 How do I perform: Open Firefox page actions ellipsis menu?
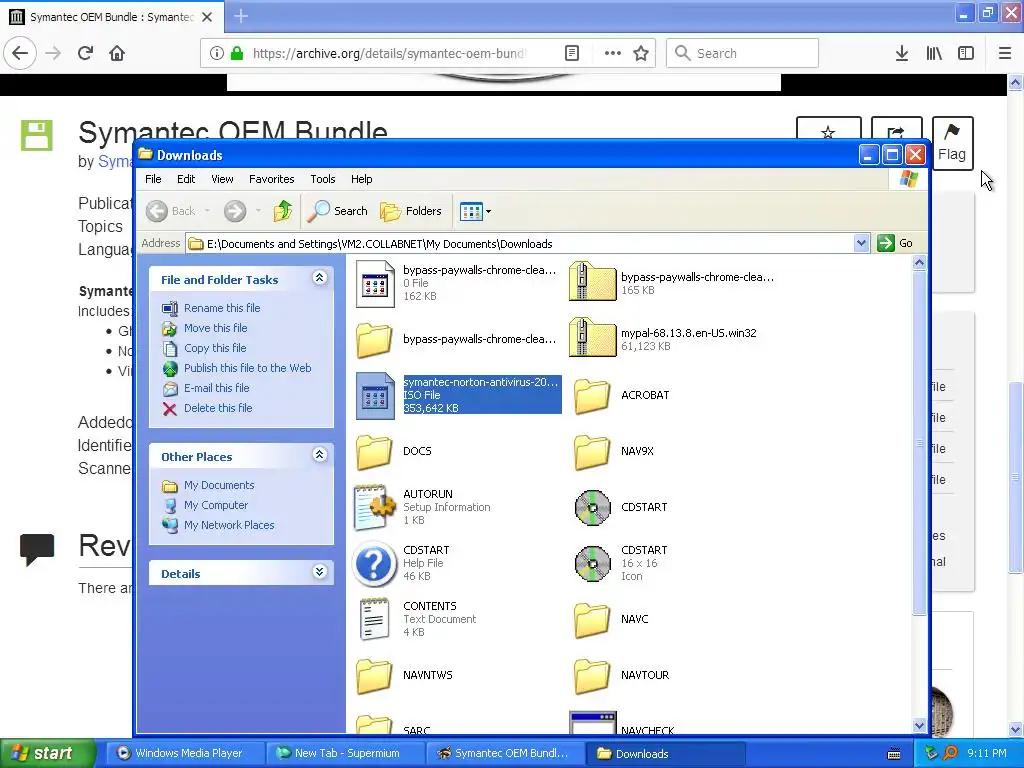[613, 53]
